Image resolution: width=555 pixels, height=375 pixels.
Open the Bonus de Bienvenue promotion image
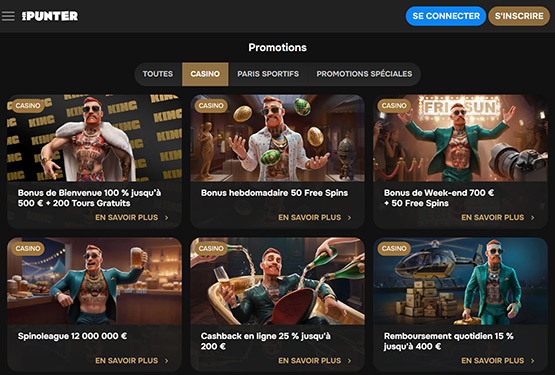coord(95,138)
